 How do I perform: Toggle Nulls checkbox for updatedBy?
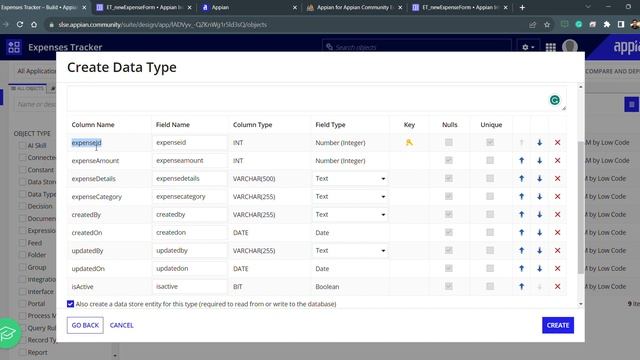pos(449,250)
